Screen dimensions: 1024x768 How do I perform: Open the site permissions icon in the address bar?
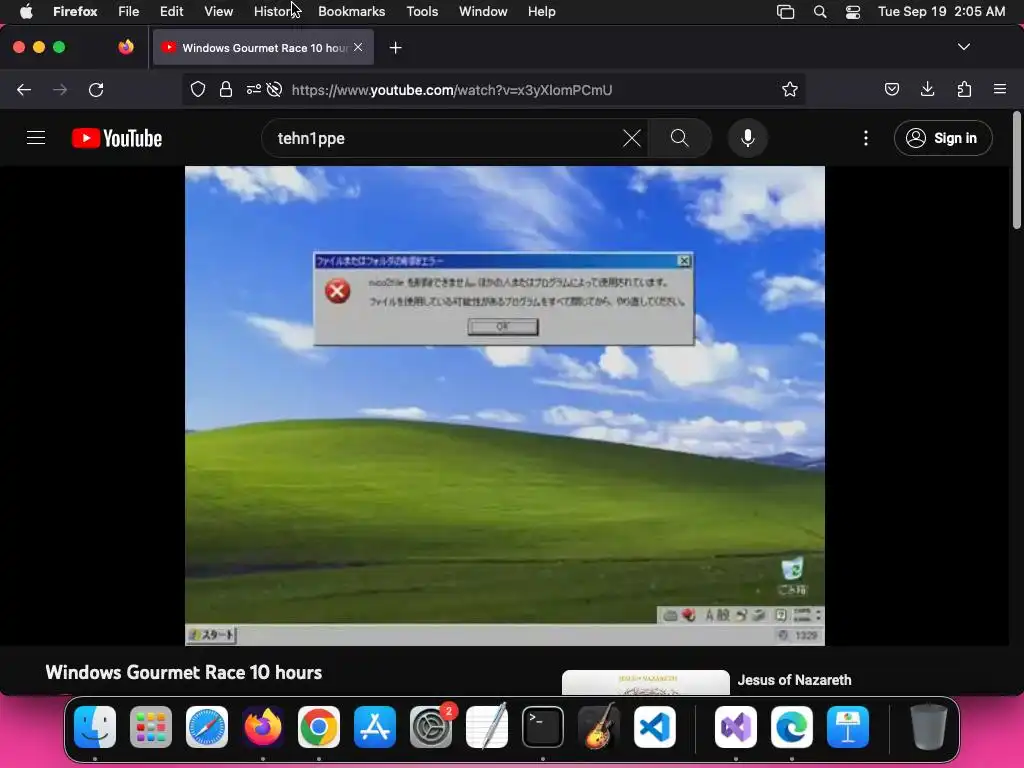[253, 89]
